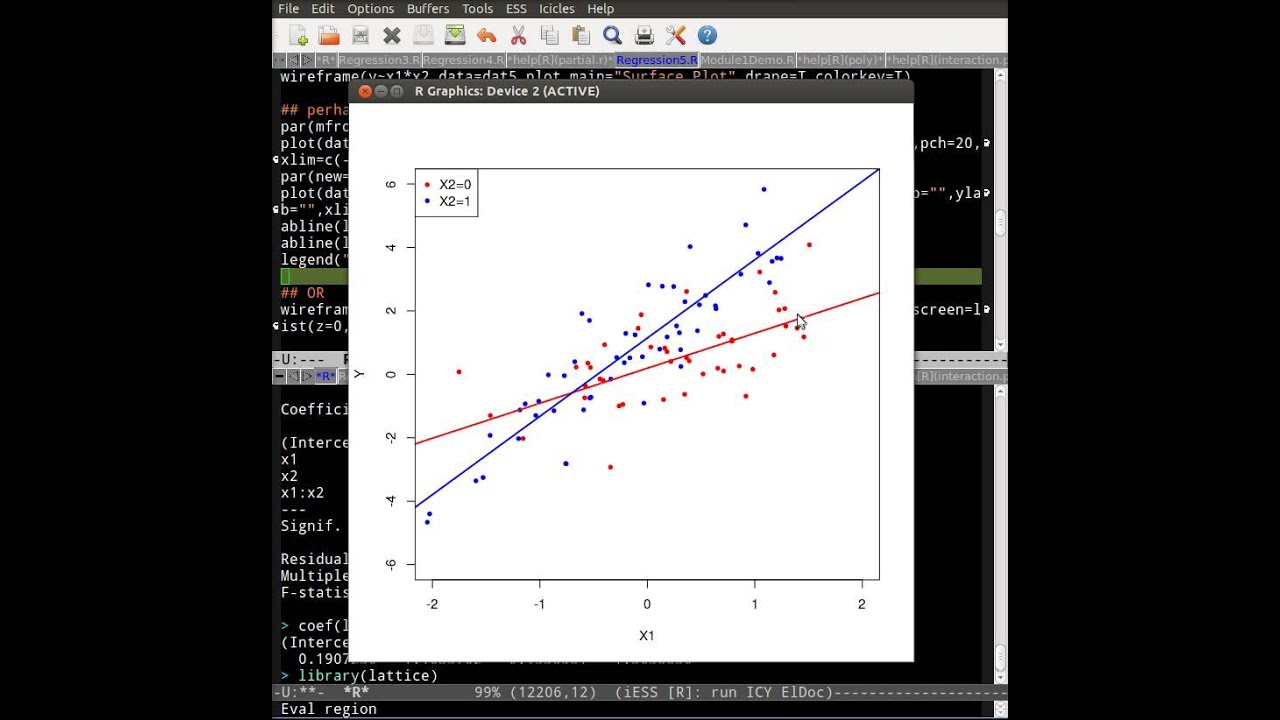The height and width of the screenshot is (720, 1280).
Task: Open the Tools menu
Action: pyautogui.click(x=478, y=9)
